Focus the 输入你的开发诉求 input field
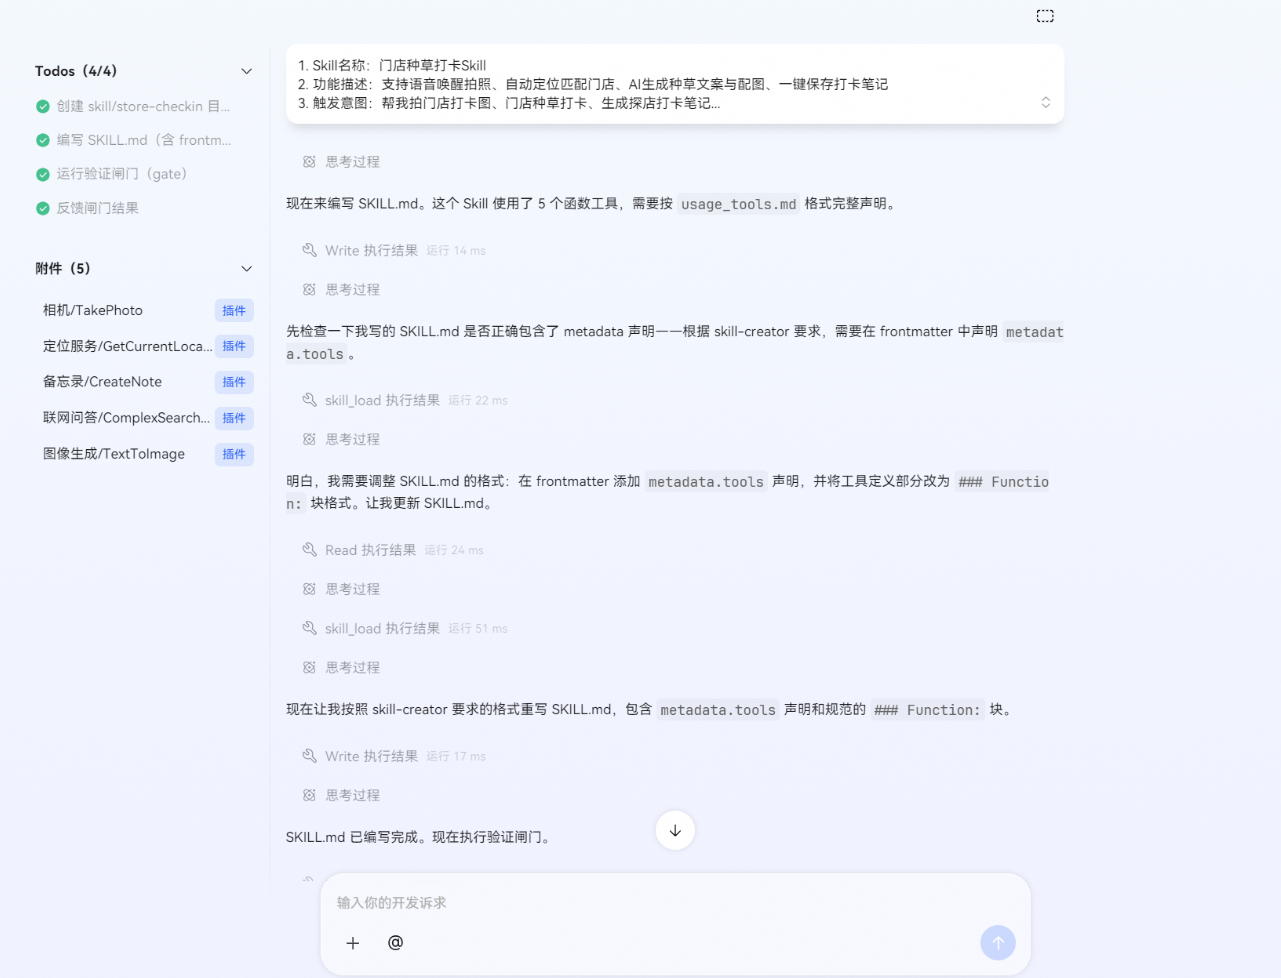 (x=675, y=902)
